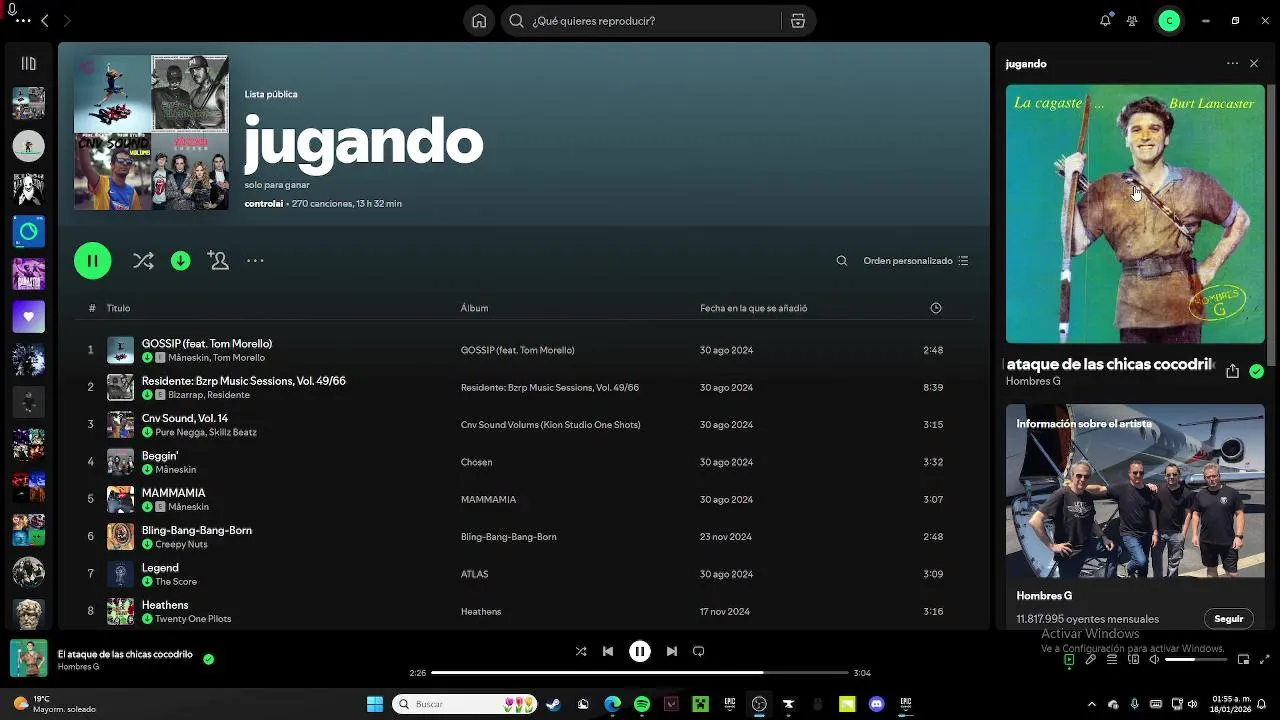1280x720 pixels.
Task: Enter full screen with the expand icon
Action: (1265, 660)
